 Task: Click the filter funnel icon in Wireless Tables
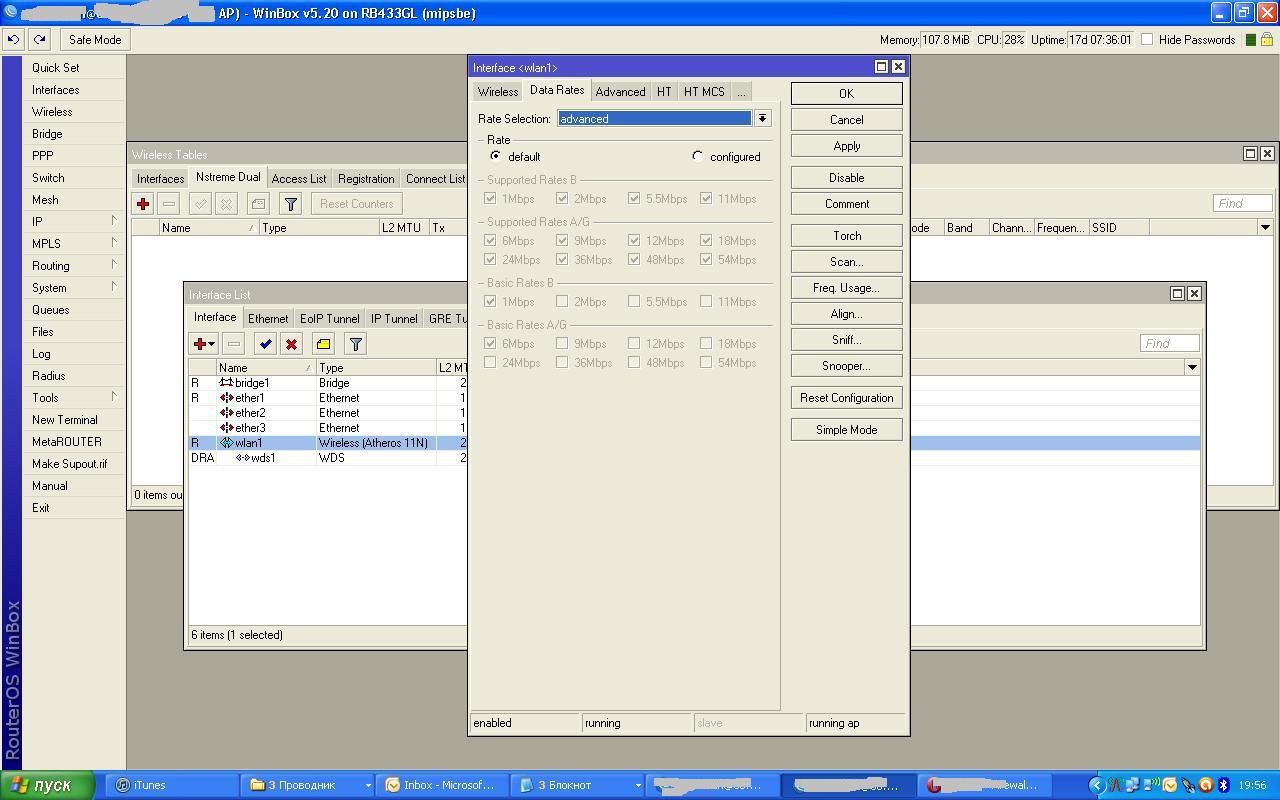(290, 204)
